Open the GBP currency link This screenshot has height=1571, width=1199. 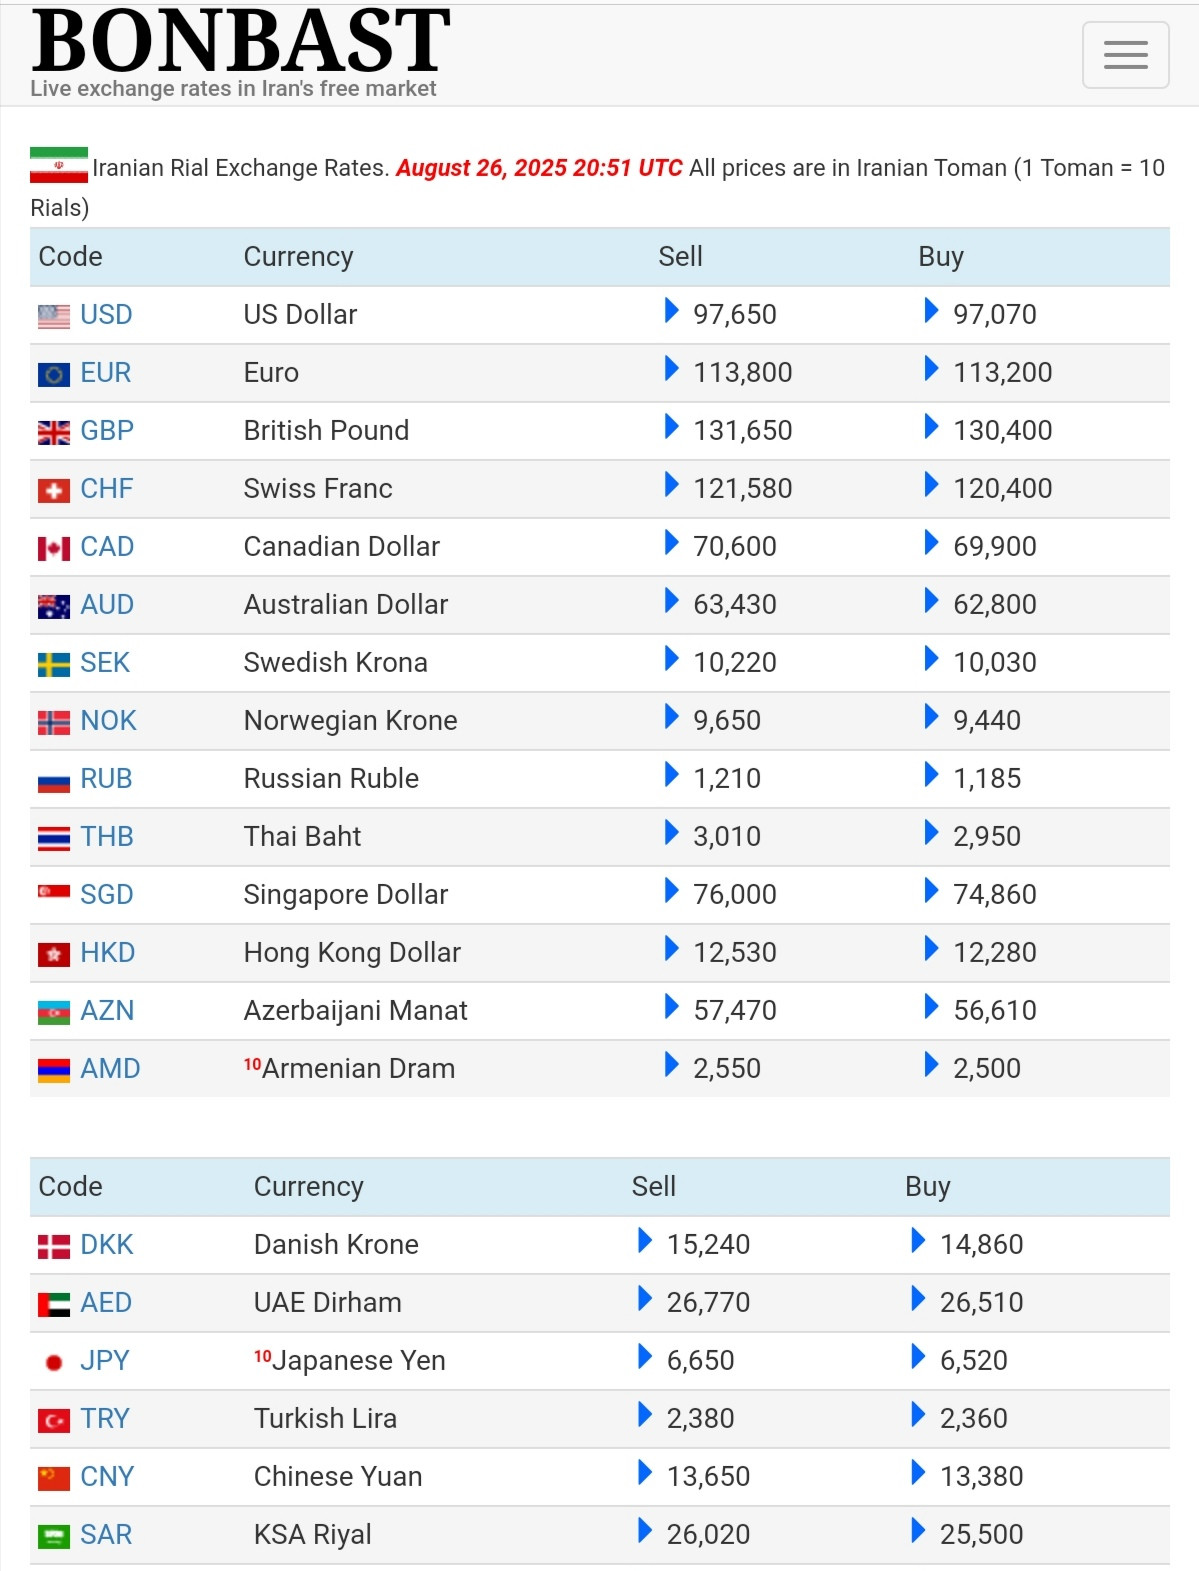[107, 430]
